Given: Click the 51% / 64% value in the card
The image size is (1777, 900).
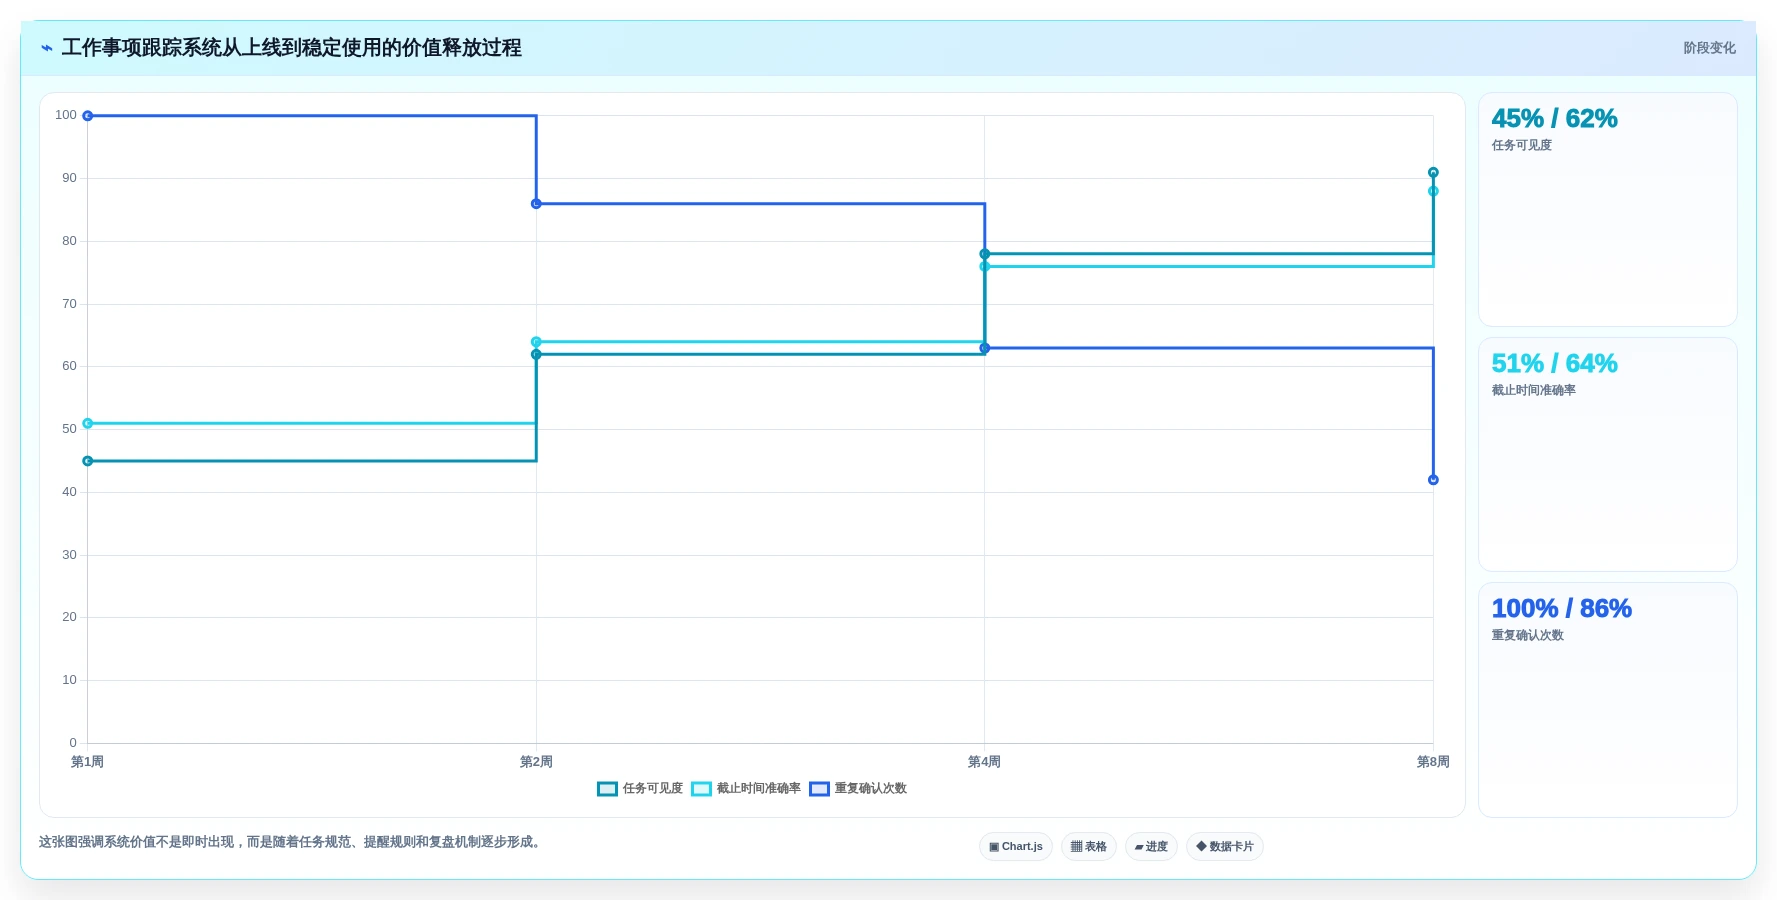Looking at the screenshot, I should [1554, 364].
